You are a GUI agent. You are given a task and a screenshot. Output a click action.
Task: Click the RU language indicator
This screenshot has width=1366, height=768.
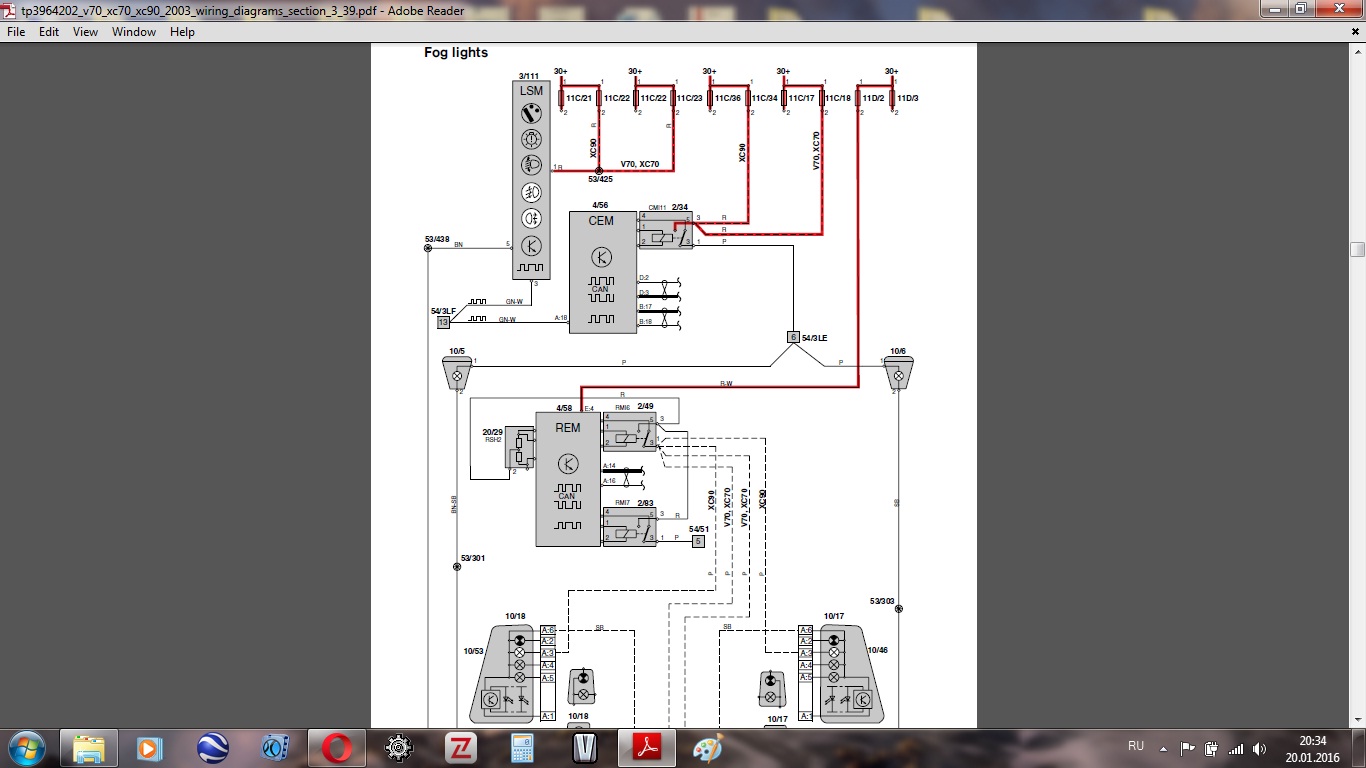tap(1136, 747)
